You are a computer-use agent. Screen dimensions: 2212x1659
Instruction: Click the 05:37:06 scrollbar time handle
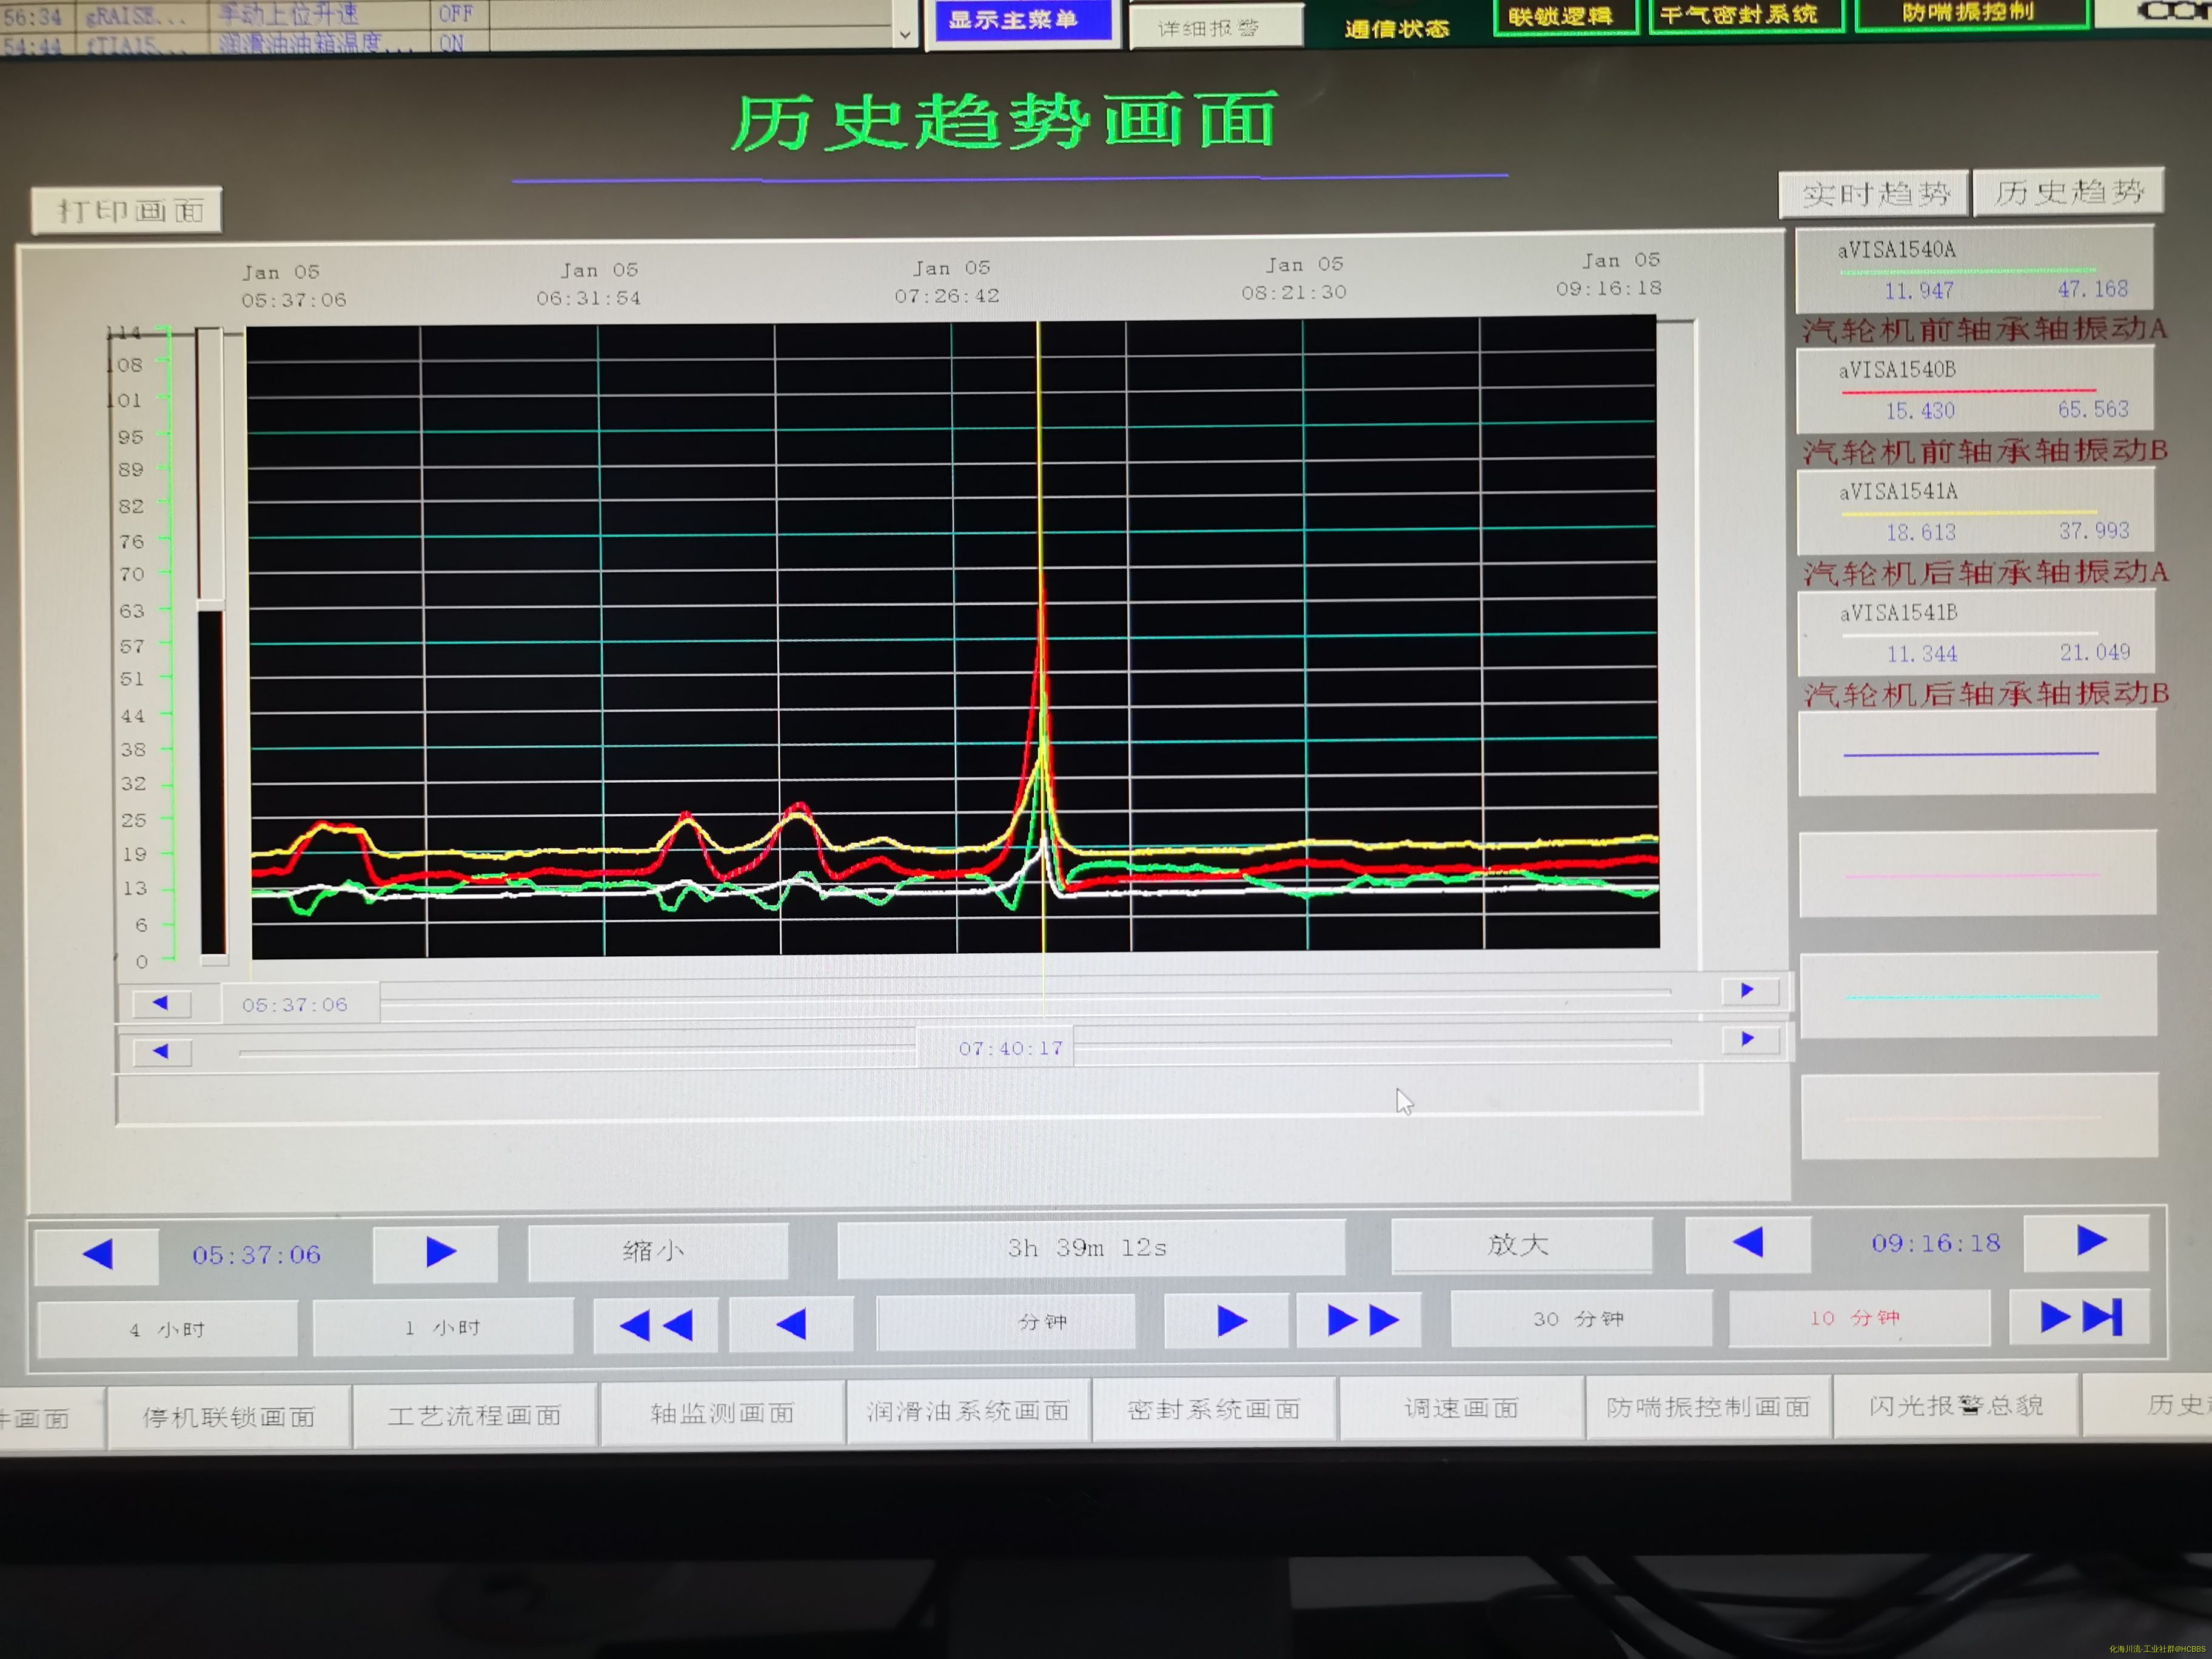tap(301, 1004)
